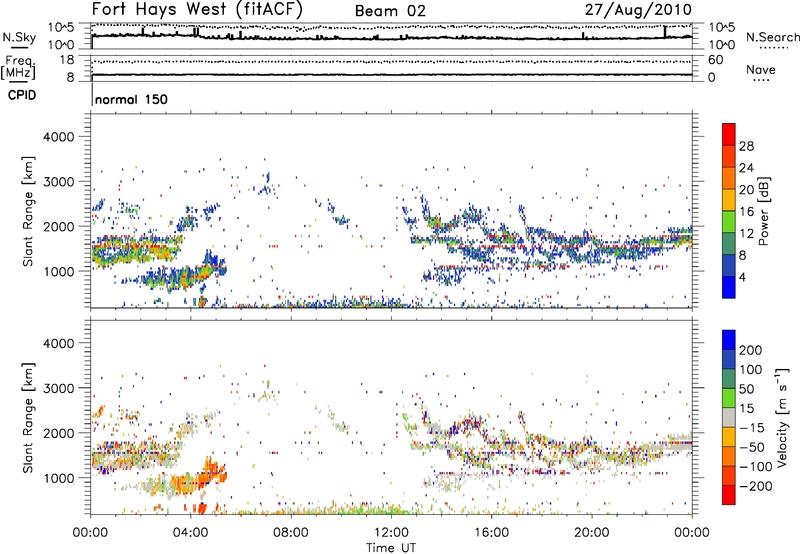
Task: Click the 'Time UT' axis title
Action: pyautogui.click(x=391, y=547)
